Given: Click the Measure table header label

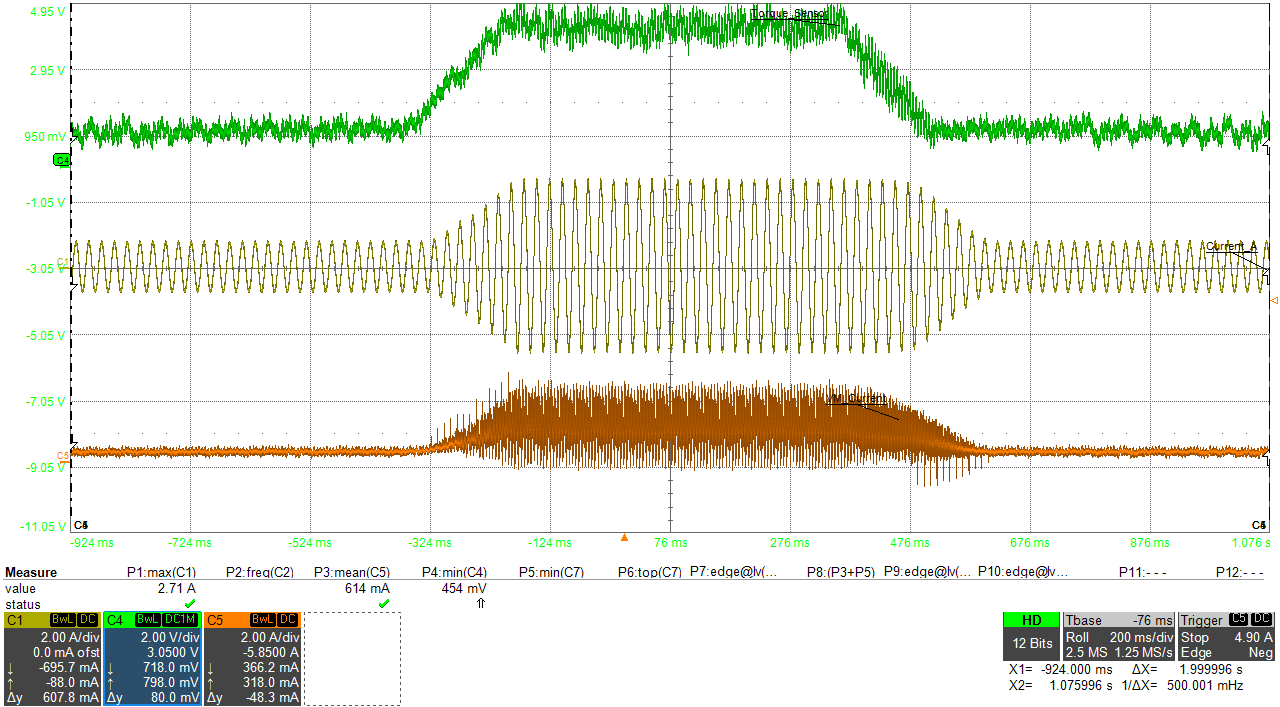Looking at the screenshot, I should pos(31,573).
